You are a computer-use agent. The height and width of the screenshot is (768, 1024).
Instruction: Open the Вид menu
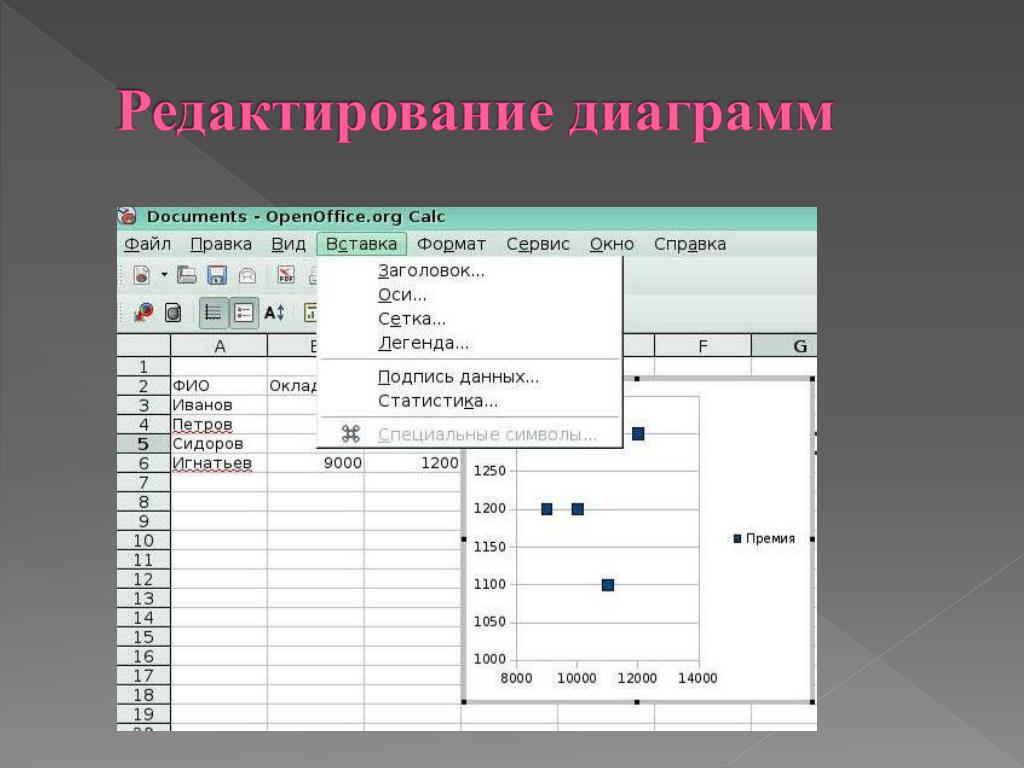[x=288, y=244]
